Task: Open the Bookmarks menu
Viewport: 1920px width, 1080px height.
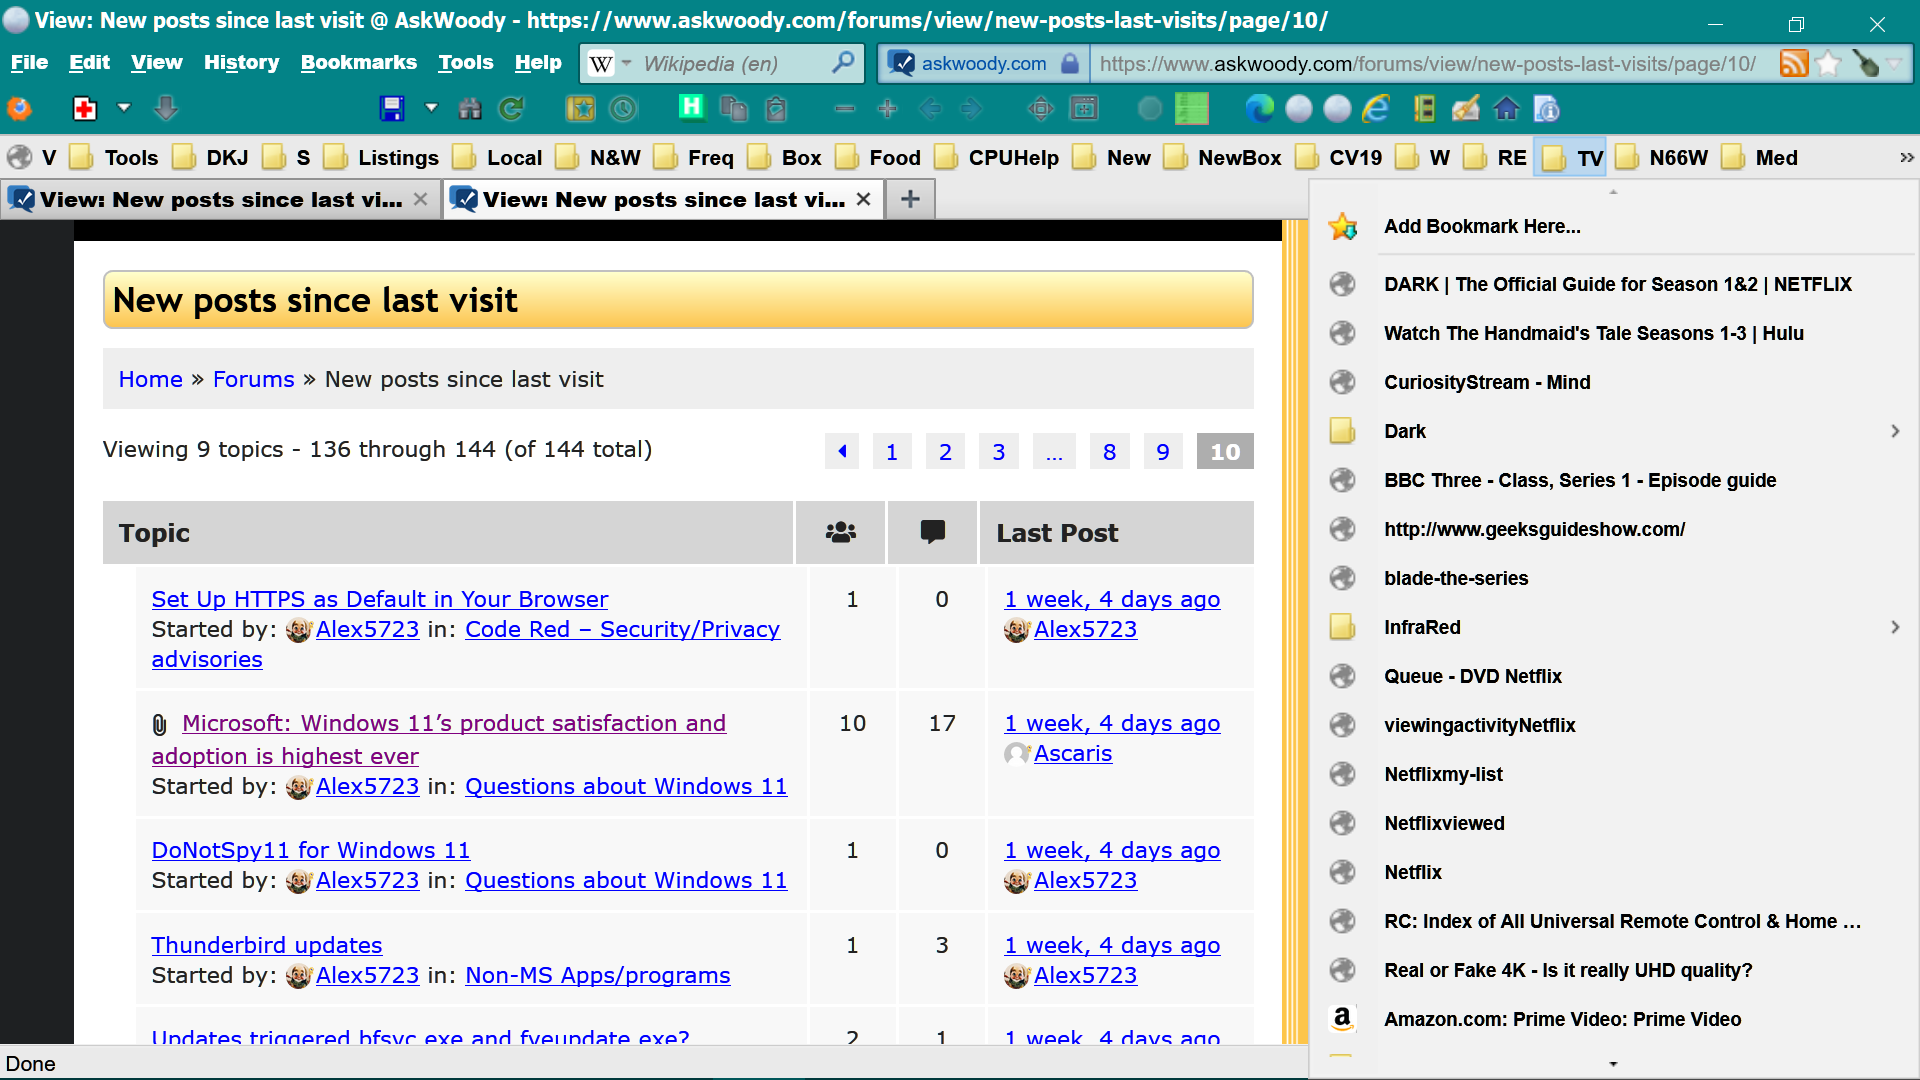Action: pos(358,62)
